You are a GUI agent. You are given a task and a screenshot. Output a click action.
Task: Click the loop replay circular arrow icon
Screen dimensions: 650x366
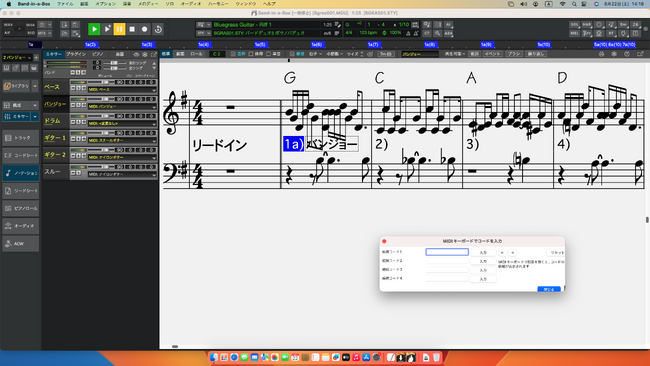[x=158, y=29]
